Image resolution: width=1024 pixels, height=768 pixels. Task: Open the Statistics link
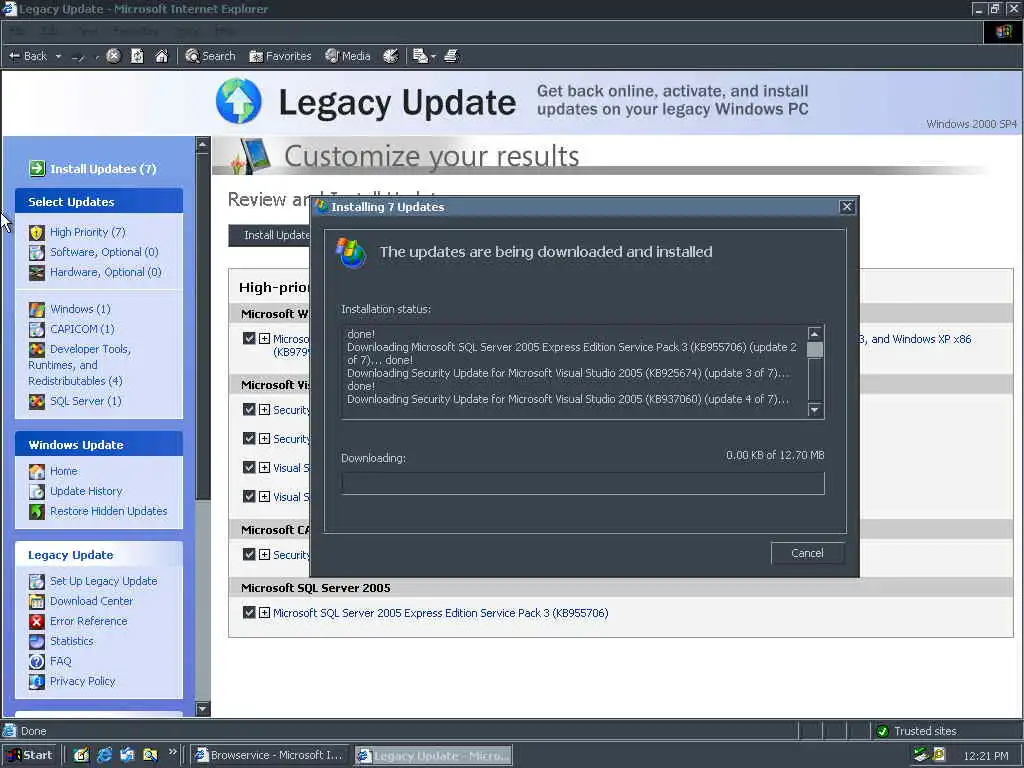point(72,641)
